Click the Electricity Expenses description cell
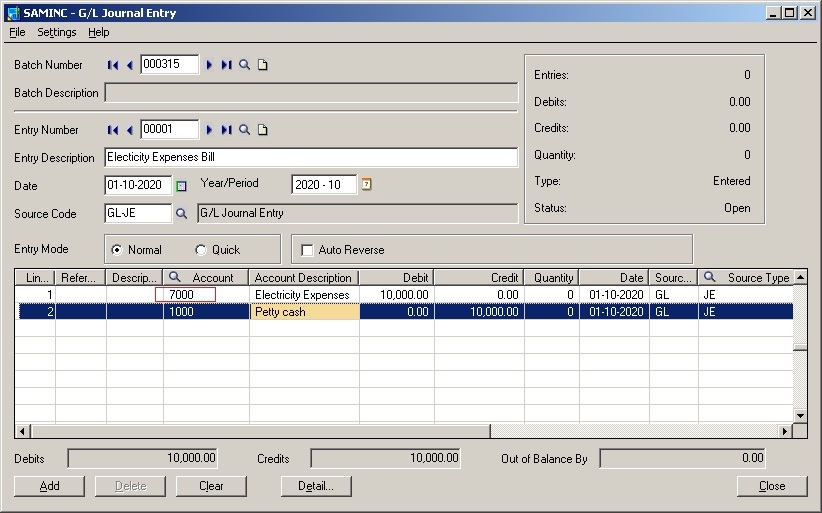The width and height of the screenshot is (822, 513). tap(305, 295)
